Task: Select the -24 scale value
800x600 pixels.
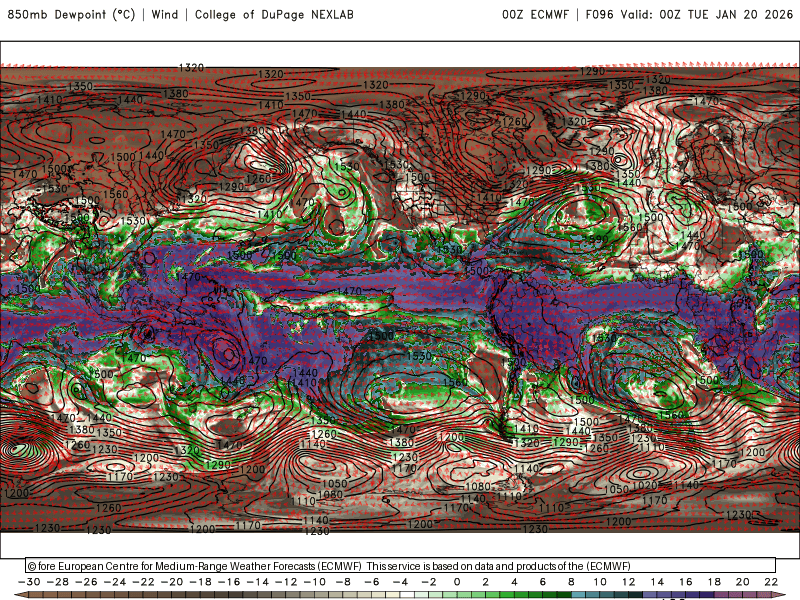Action: pyautogui.click(x=115, y=582)
